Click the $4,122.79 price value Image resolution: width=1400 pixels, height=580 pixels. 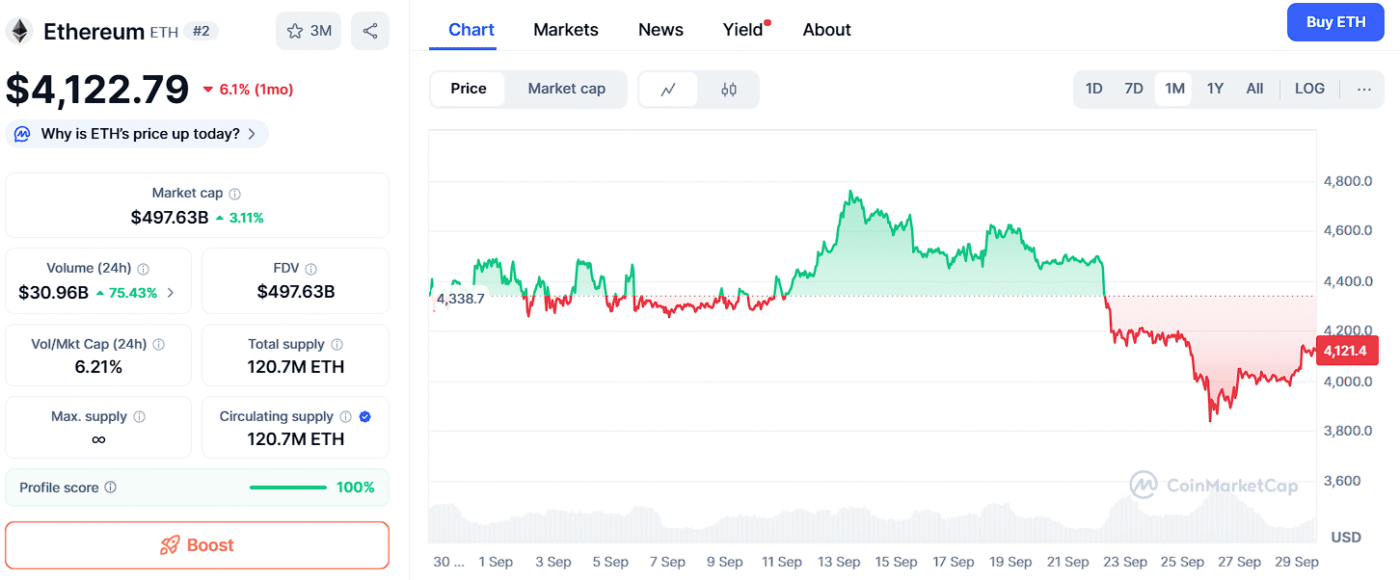[98, 89]
